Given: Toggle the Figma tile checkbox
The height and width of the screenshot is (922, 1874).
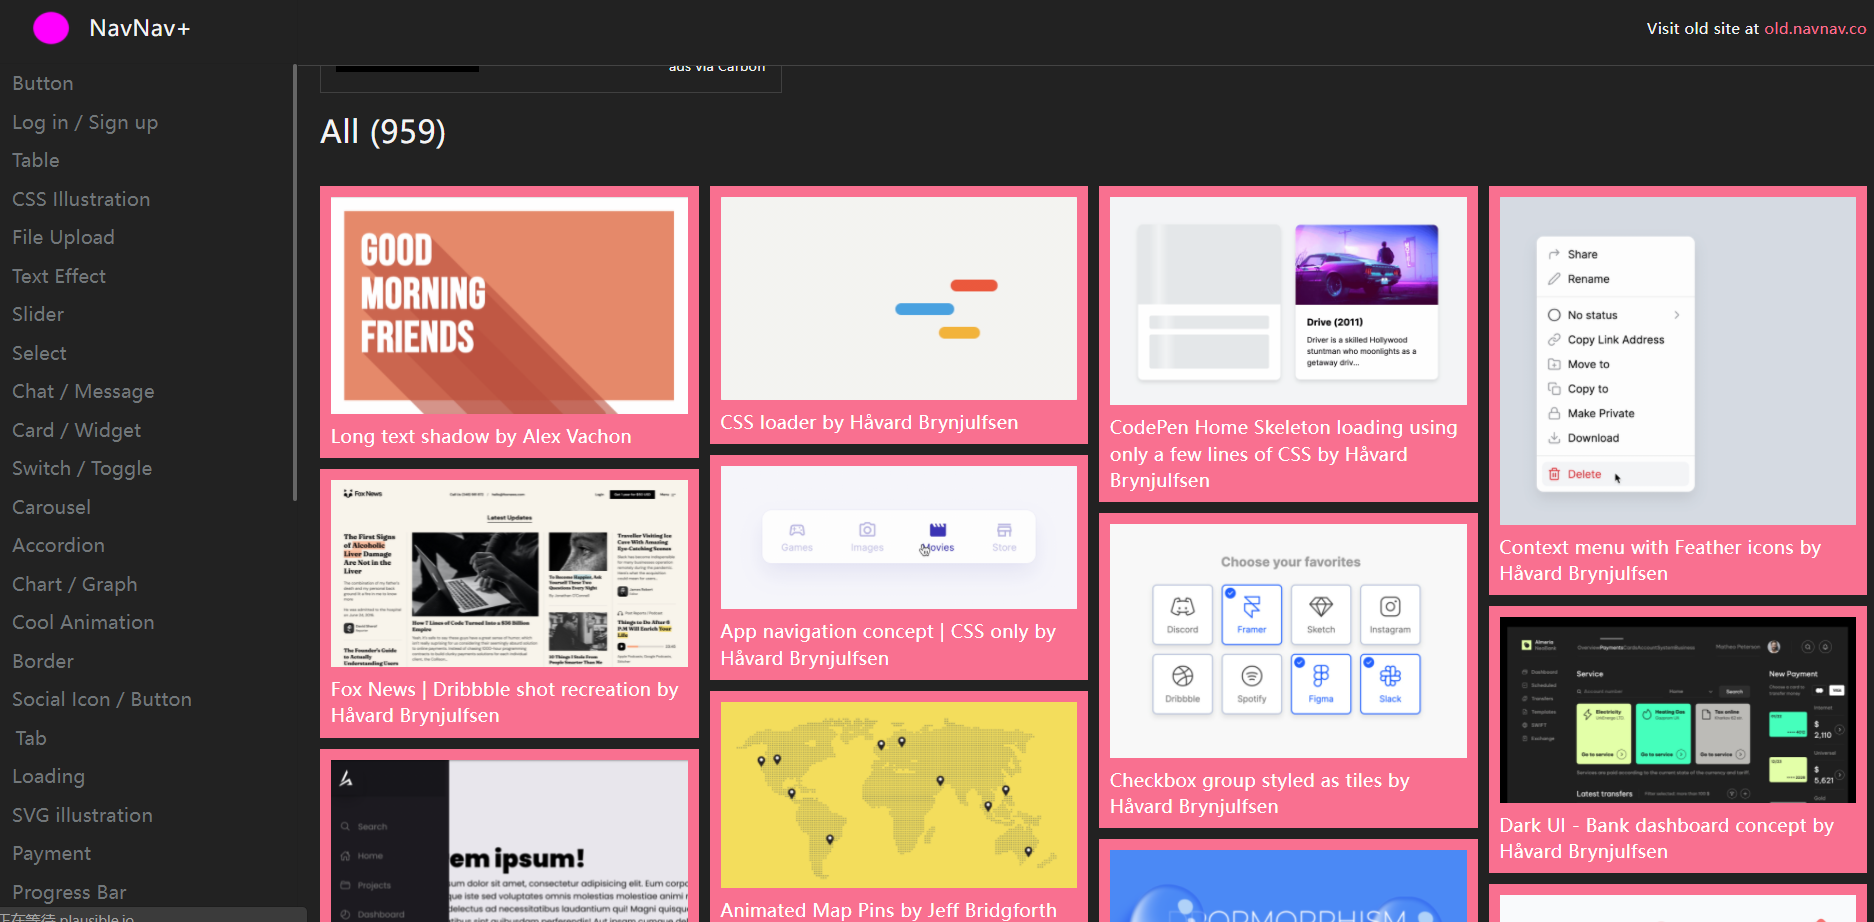Looking at the screenshot, I should pyautogui.click(x=1321, y=684).
